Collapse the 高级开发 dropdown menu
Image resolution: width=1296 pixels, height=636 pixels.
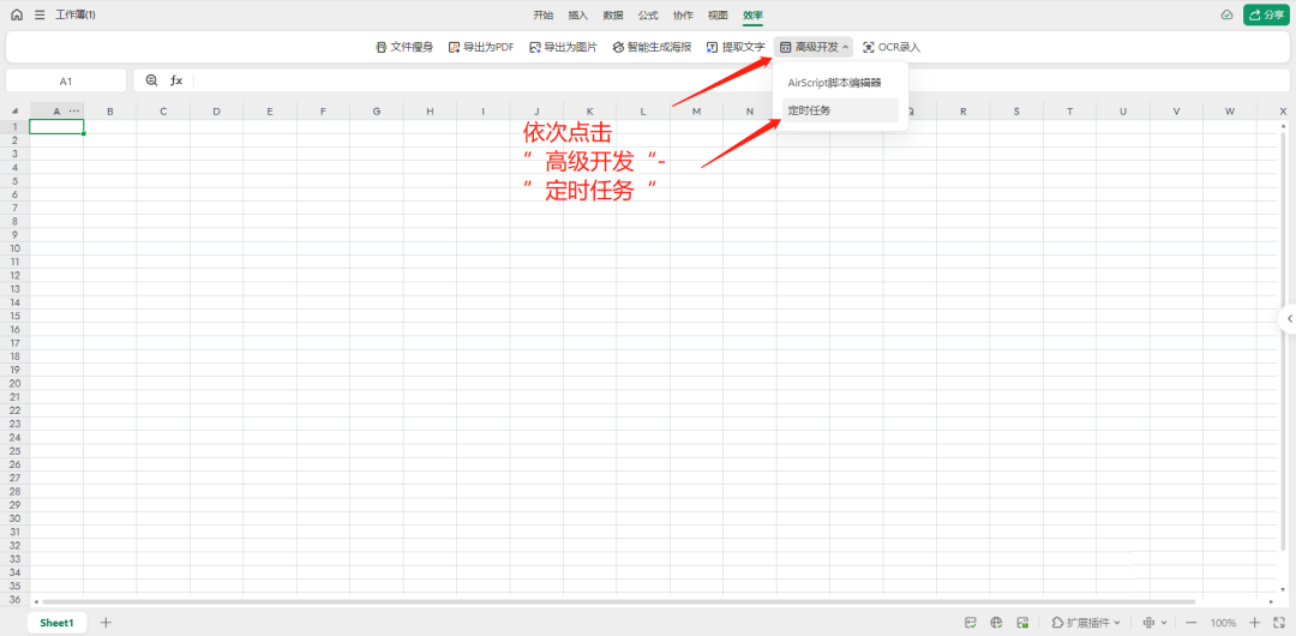(813, 47)
